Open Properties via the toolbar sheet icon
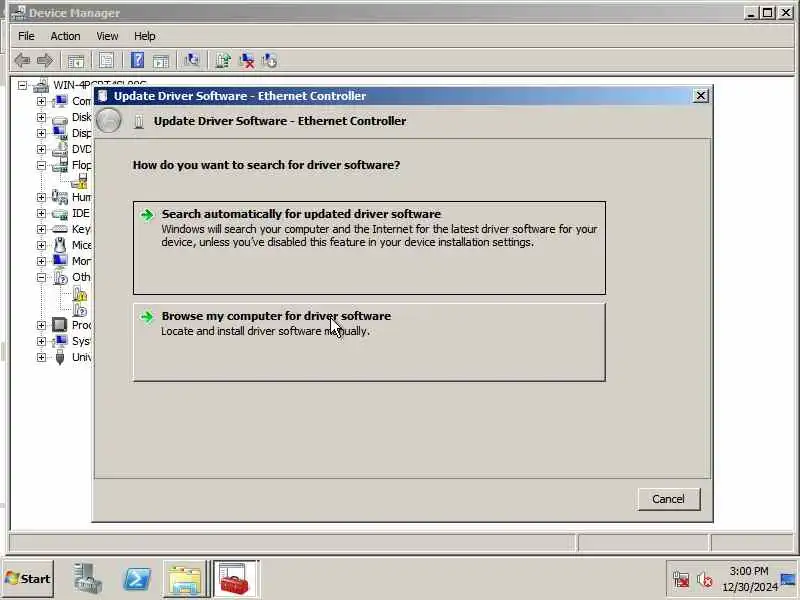 (x=106, y=61)
